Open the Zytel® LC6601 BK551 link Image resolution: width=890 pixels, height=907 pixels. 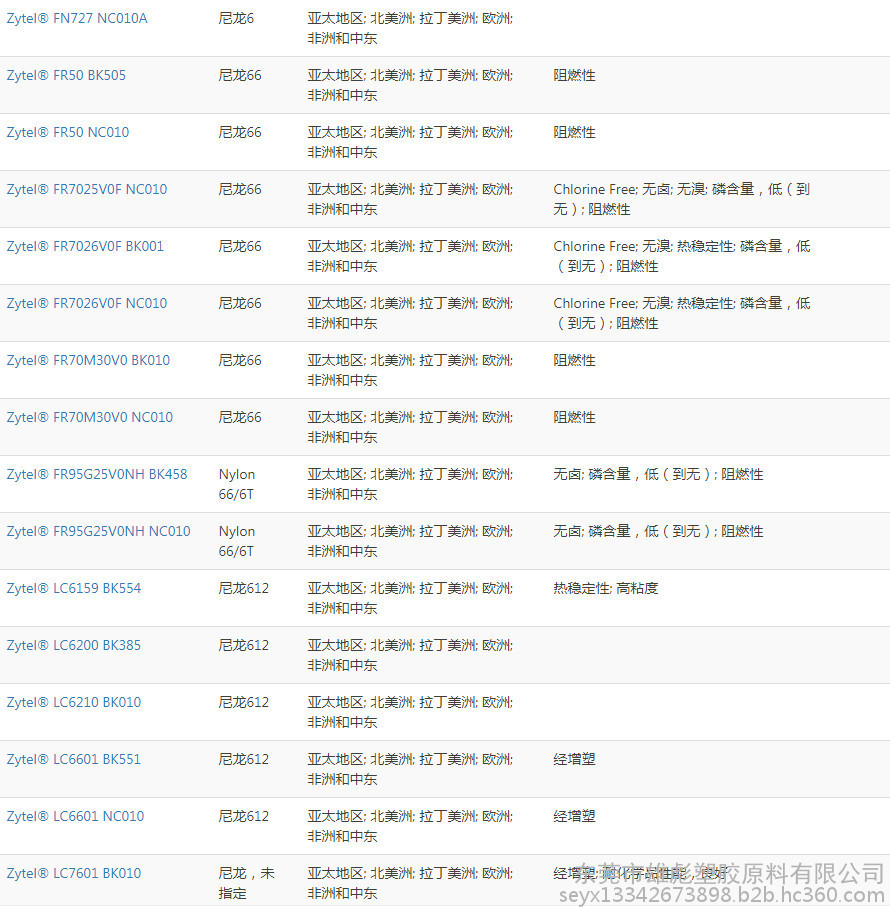tap(73, 759)
